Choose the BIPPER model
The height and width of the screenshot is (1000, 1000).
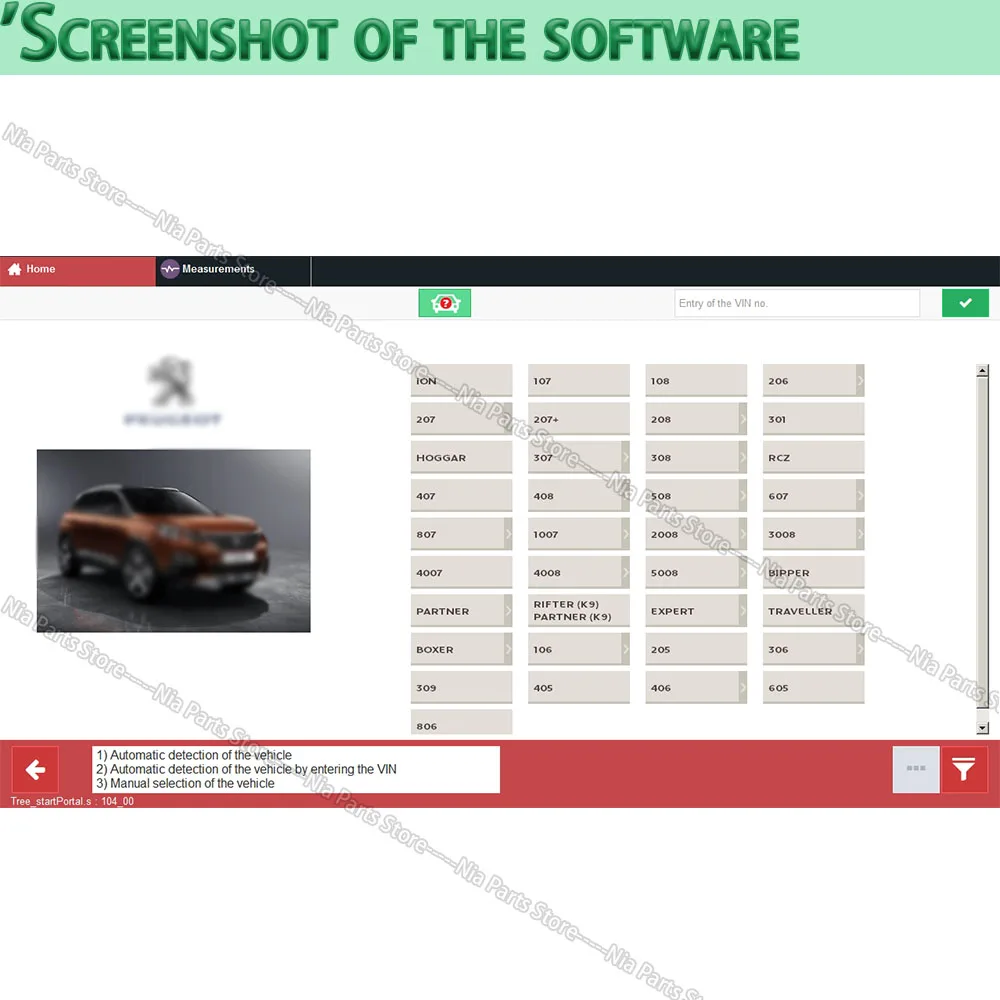pyautogui.click(x=813, y=572)
